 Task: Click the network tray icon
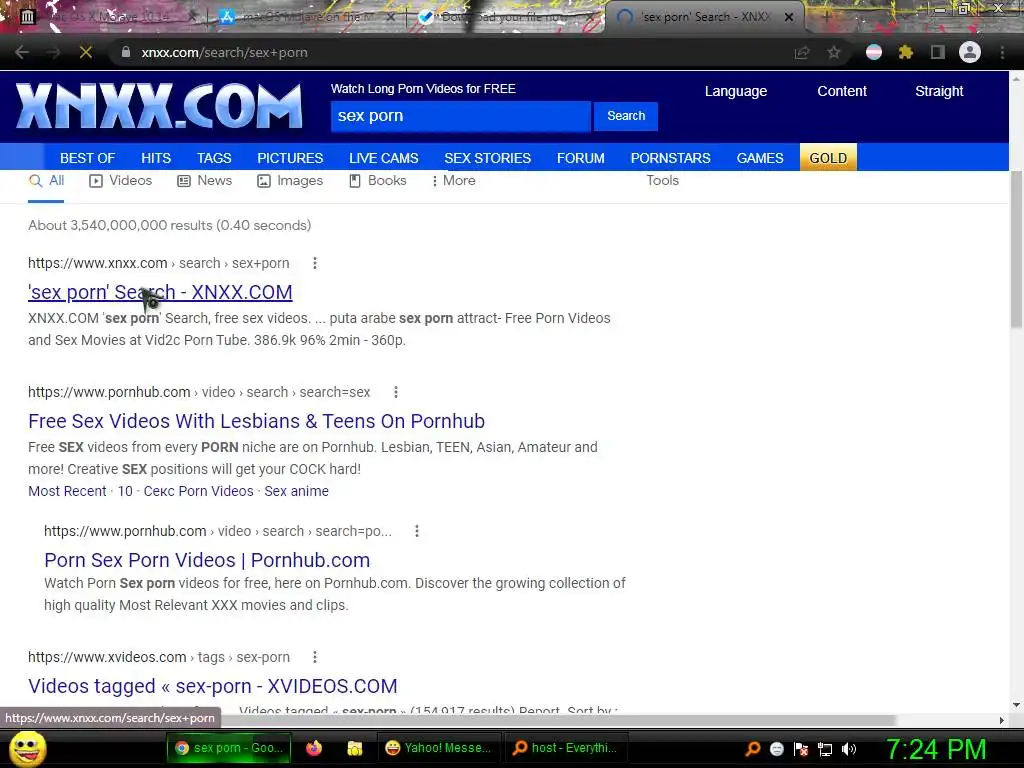[x=825, y=749]
